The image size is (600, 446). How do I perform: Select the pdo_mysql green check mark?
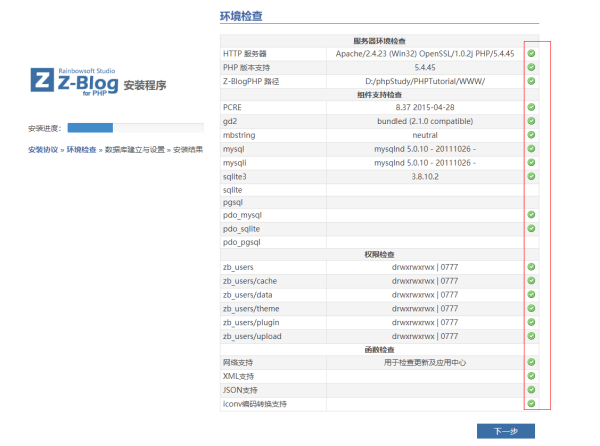(x=531, y=214)
